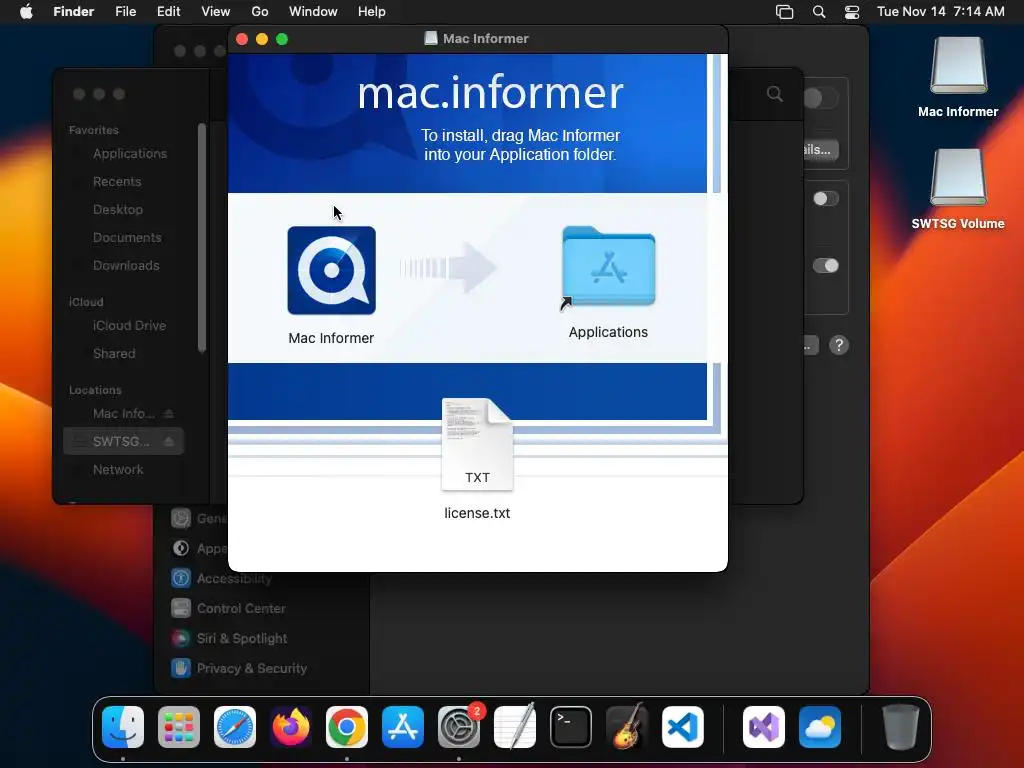Open Control Center in the menu bar

[x=852, y=12]
